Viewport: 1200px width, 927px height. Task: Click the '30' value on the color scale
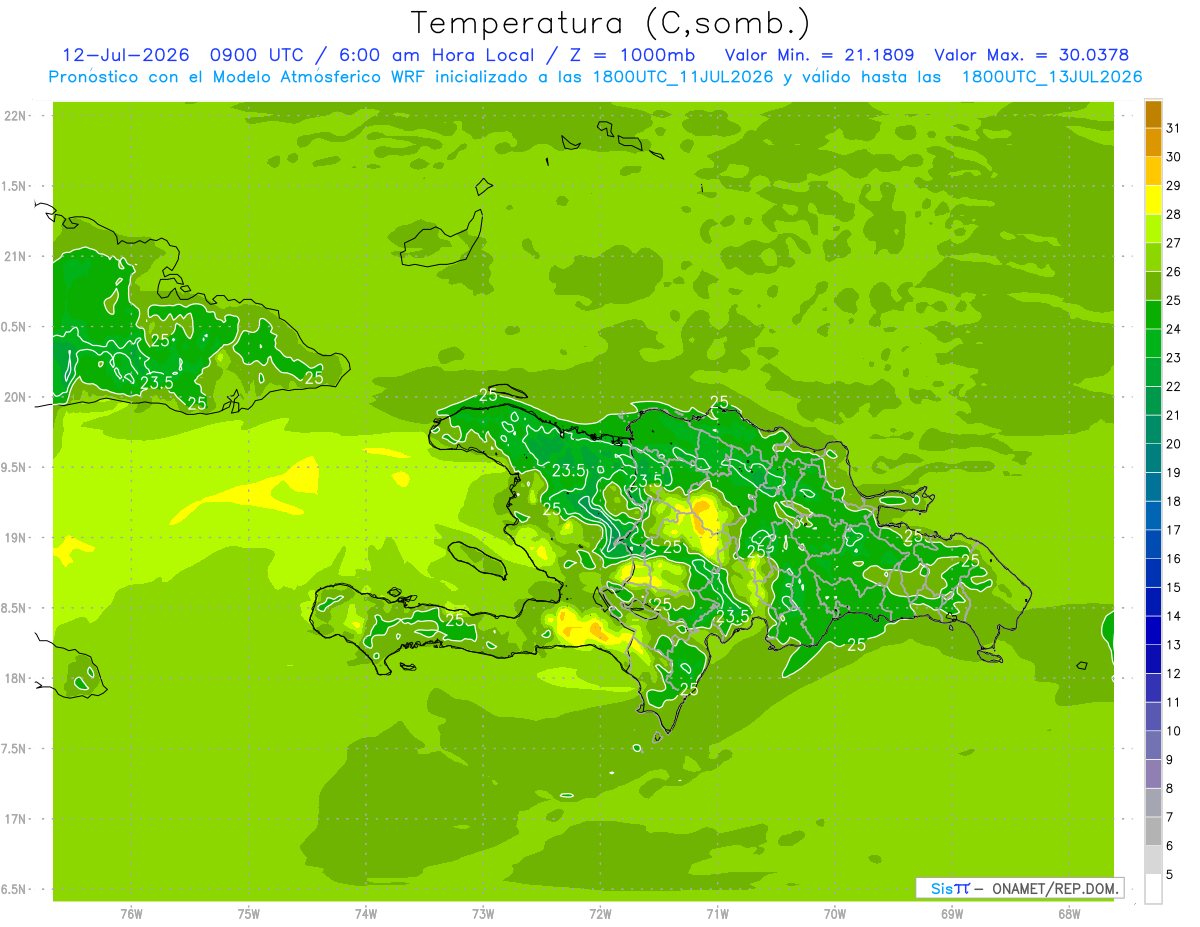1174,156
